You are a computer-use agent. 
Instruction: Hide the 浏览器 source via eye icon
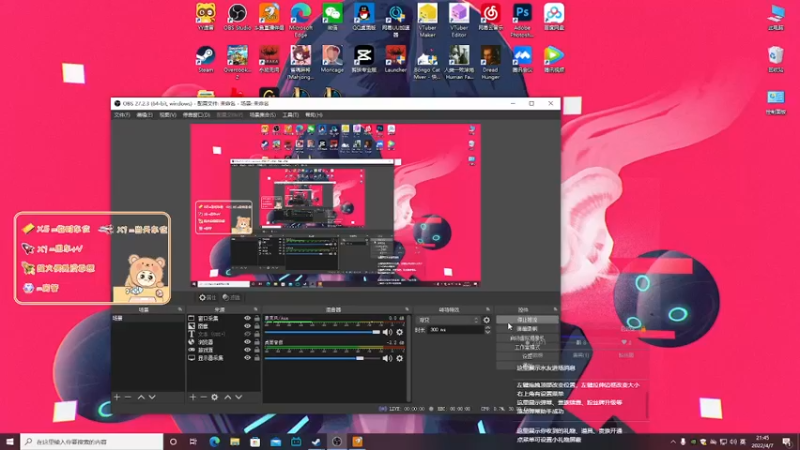(247, 342)
